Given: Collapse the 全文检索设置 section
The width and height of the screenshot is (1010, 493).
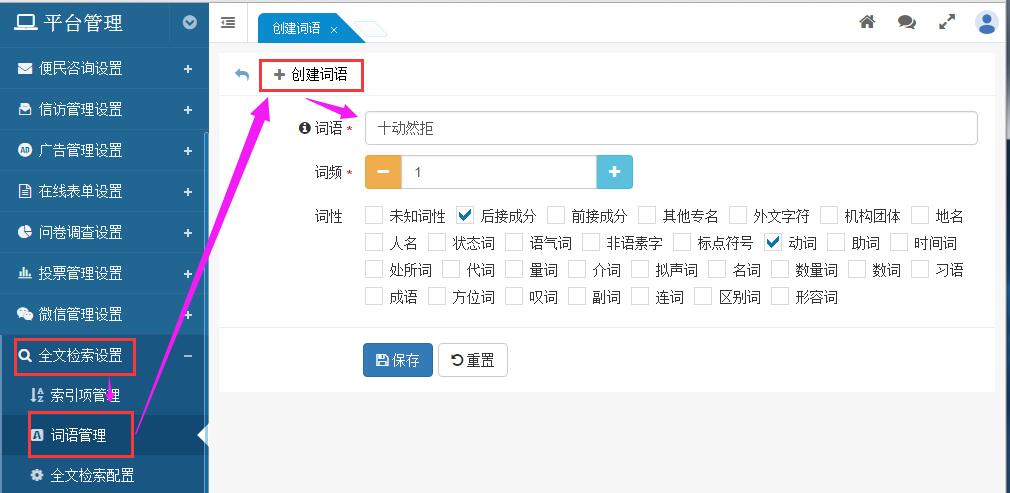Looking at the screenshot, I should coord(188,356).
